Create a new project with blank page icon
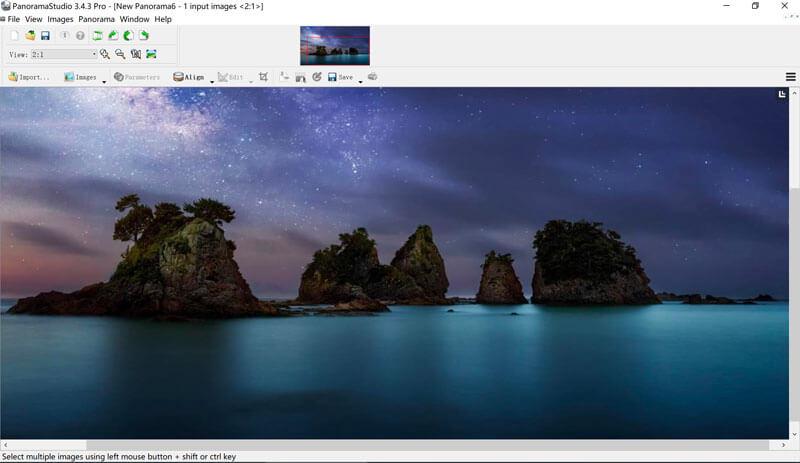Screen dimensions: 800x463 pos(14,35)
